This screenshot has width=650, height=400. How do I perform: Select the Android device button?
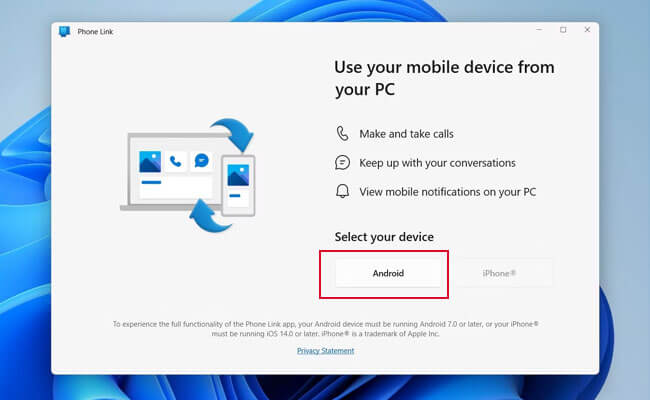click(388, 273)
